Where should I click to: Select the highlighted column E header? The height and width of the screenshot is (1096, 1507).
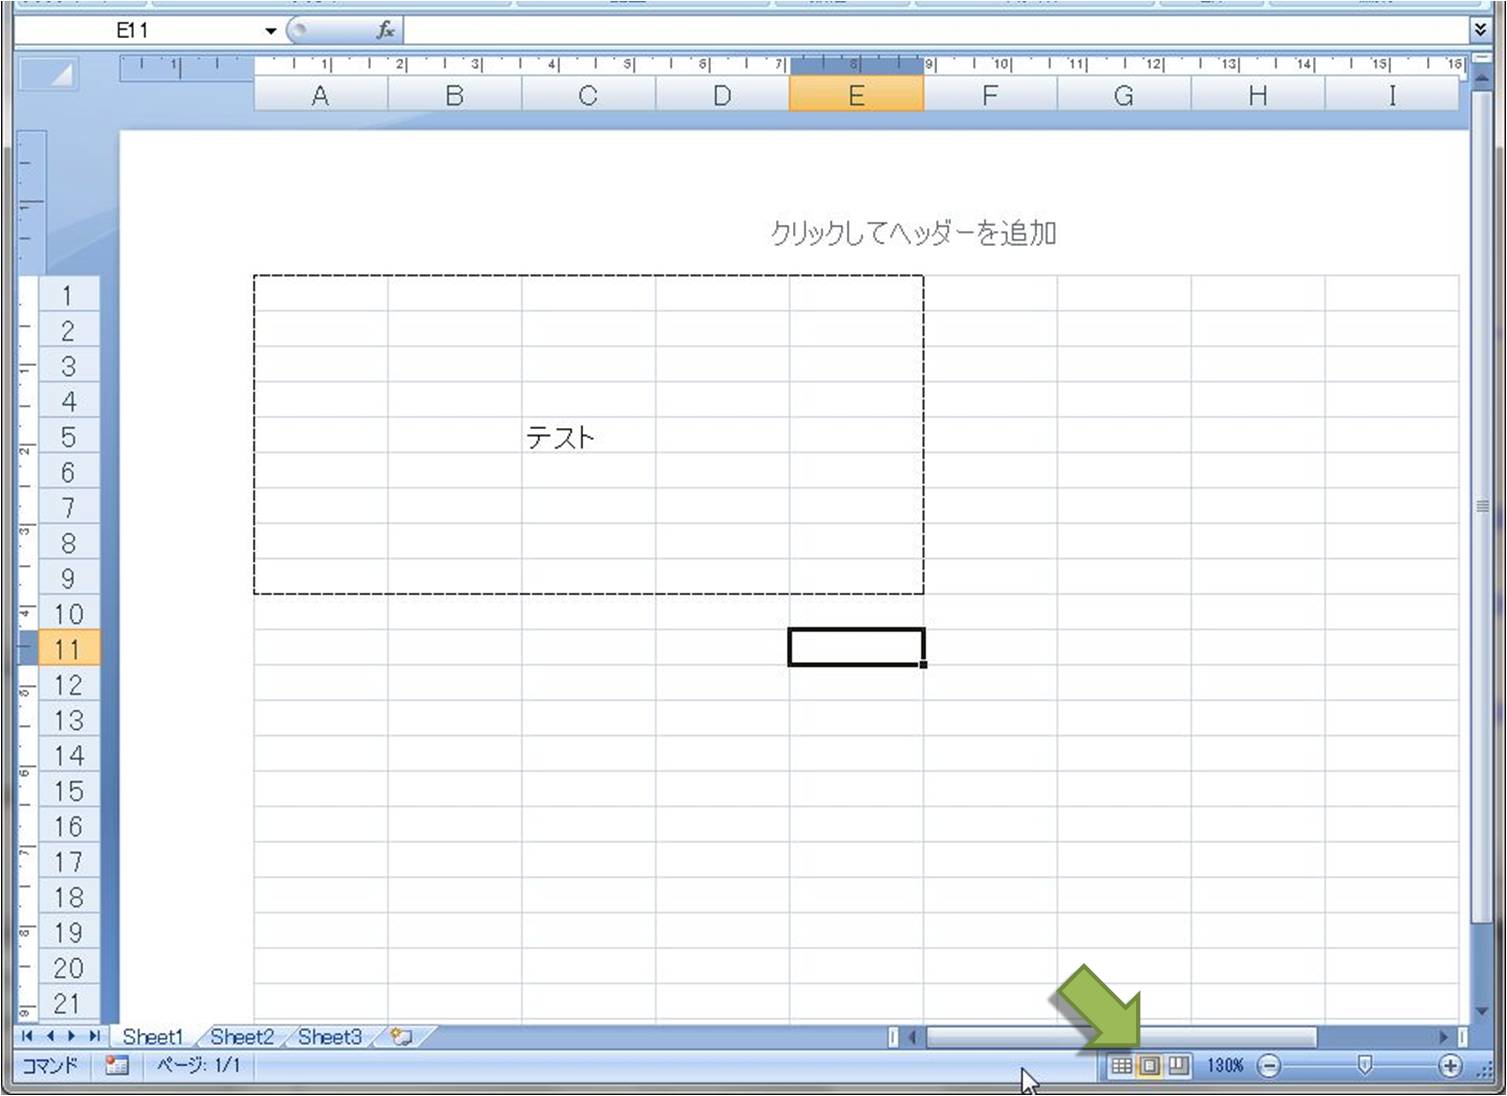856,95
